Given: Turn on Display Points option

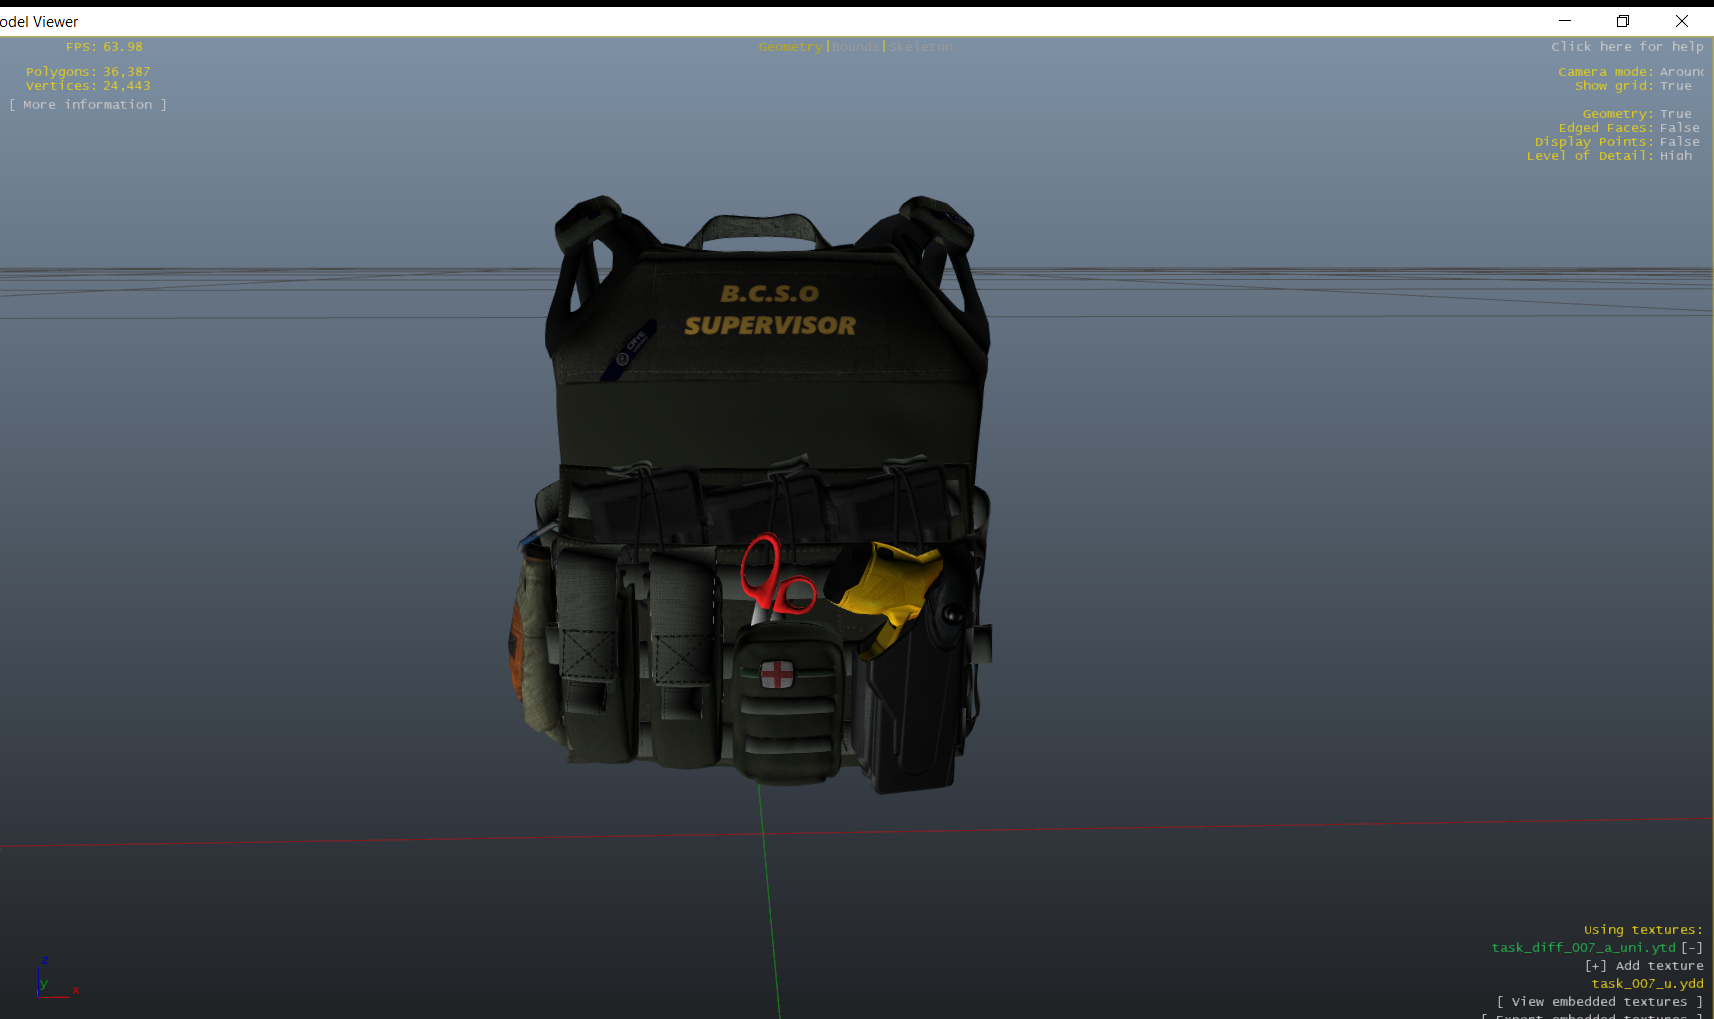Looking at the screenshot, I should point(1679,142).
